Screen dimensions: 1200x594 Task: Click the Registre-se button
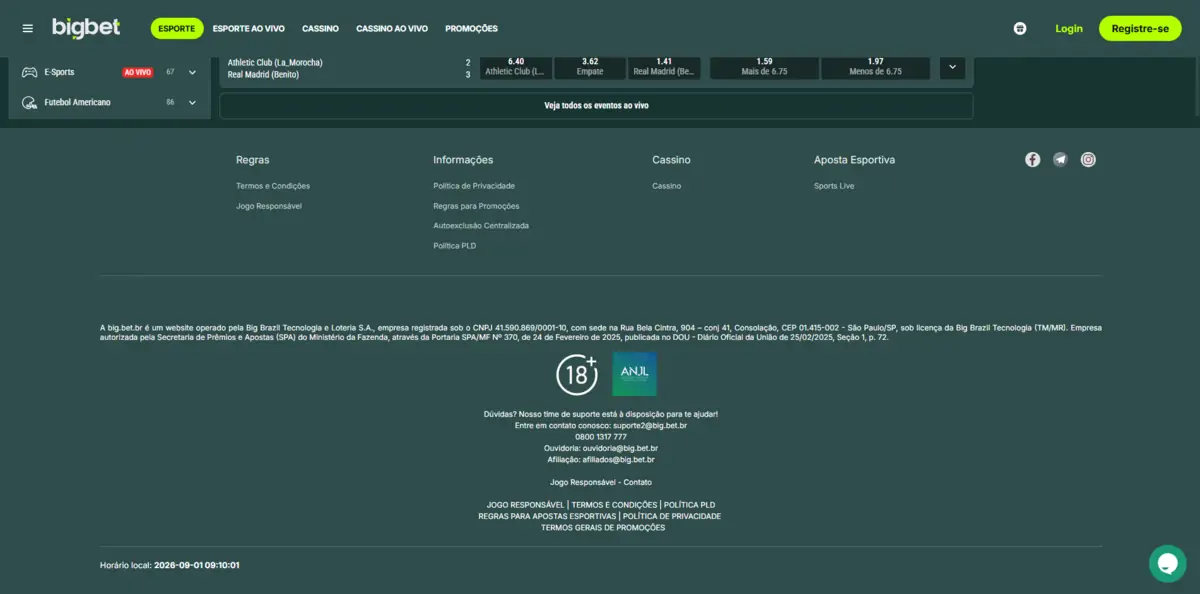(1140, 29)
